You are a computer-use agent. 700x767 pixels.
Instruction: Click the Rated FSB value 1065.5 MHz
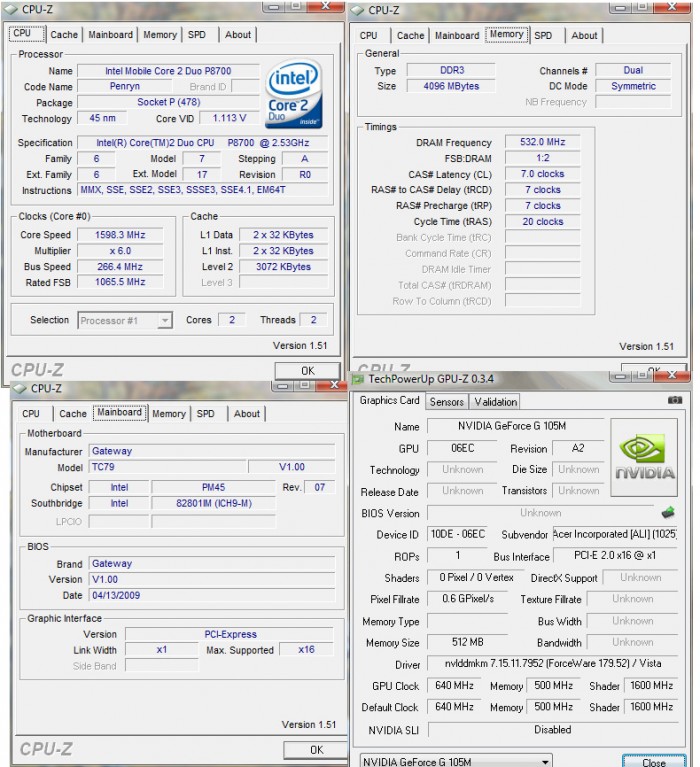[120, 282]
